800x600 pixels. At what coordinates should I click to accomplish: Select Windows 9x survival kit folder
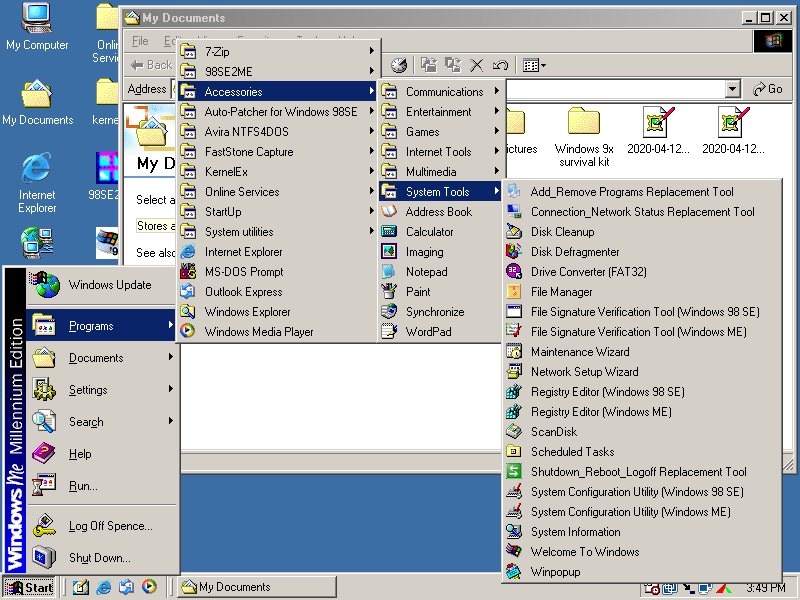(x=584, y=137)
